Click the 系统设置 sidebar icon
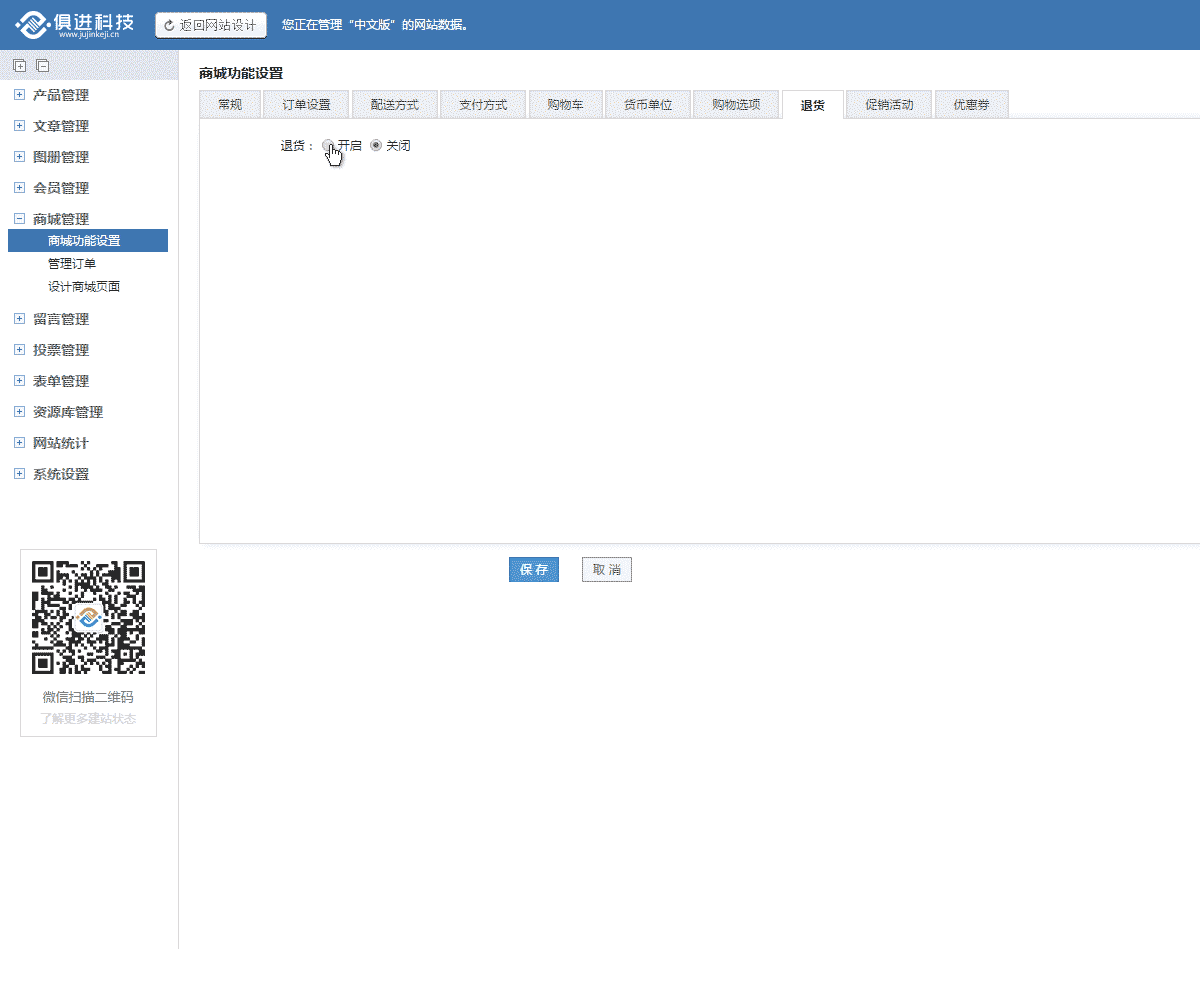 18,474
